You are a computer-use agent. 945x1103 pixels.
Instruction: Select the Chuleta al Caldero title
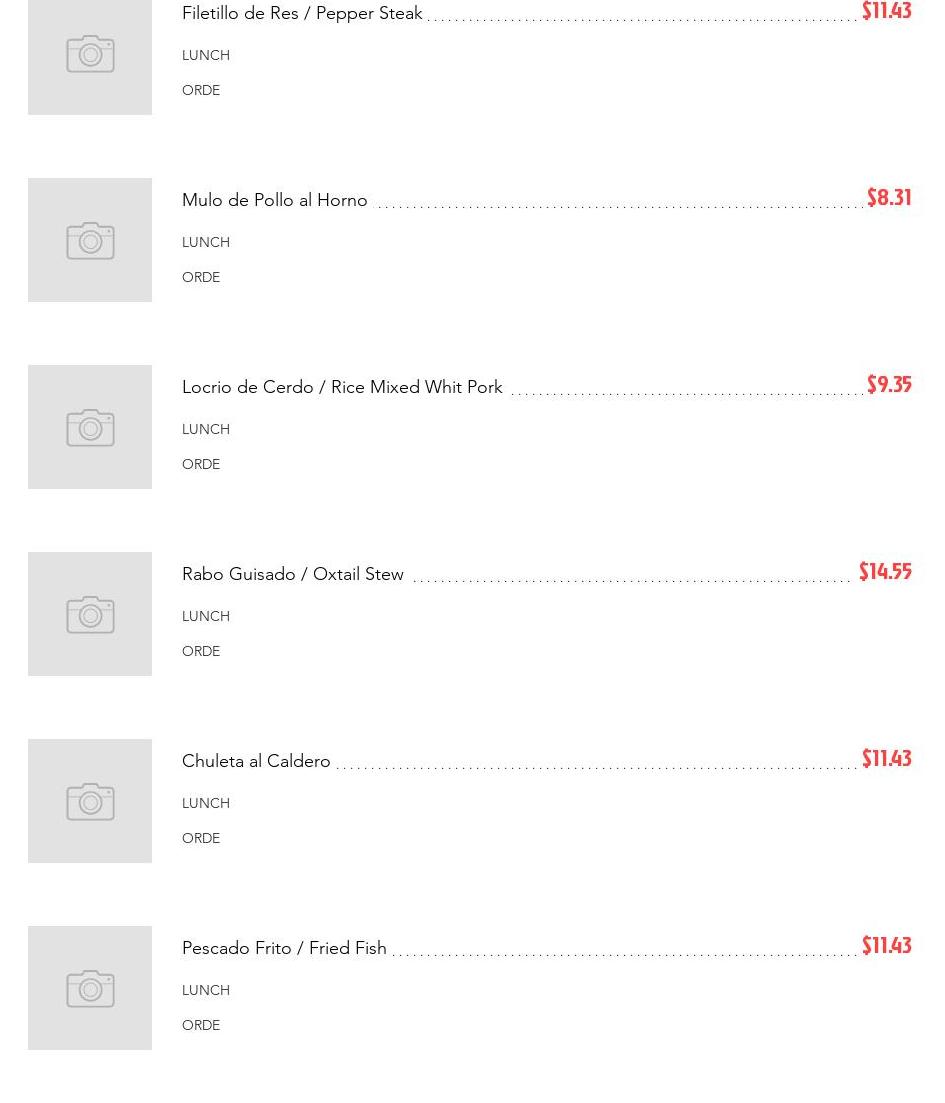coord(256,761)
